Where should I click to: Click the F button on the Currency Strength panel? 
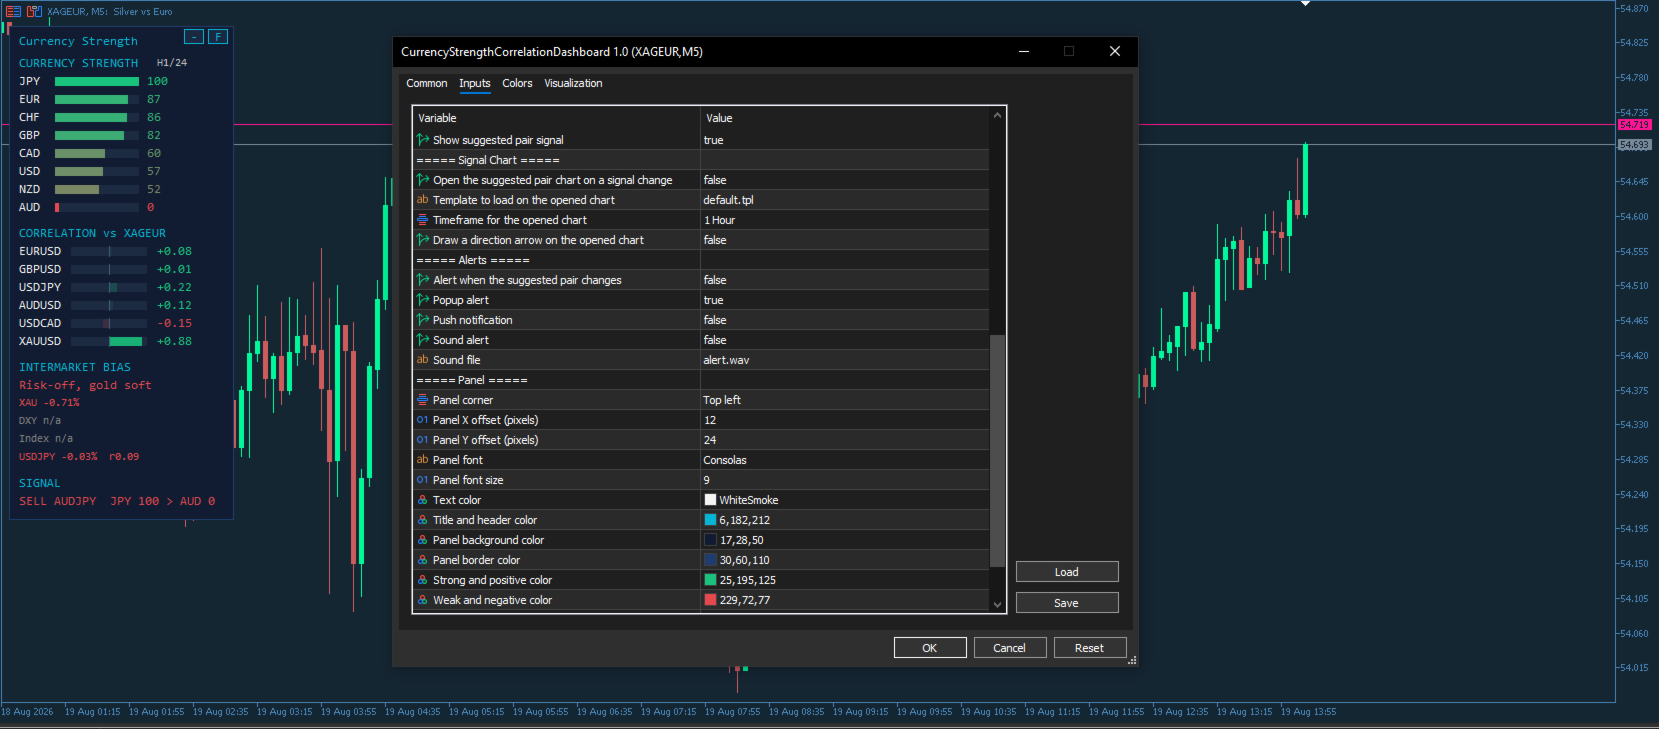(218, 37)
